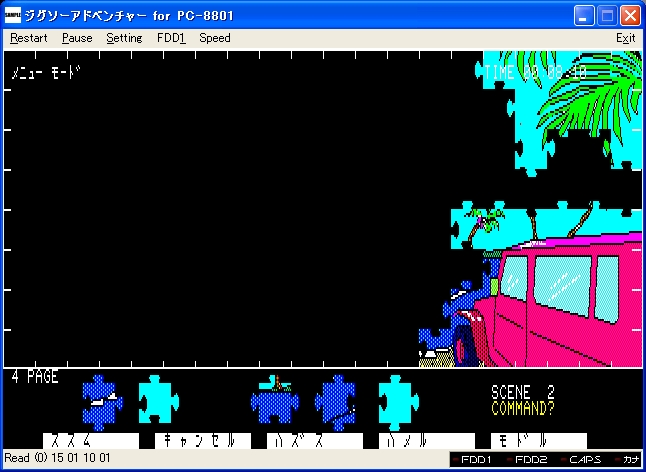Select the first blue puzzle piece in tray
The width and height of the screenshot is (646, 472).
[x=101, y=400]
